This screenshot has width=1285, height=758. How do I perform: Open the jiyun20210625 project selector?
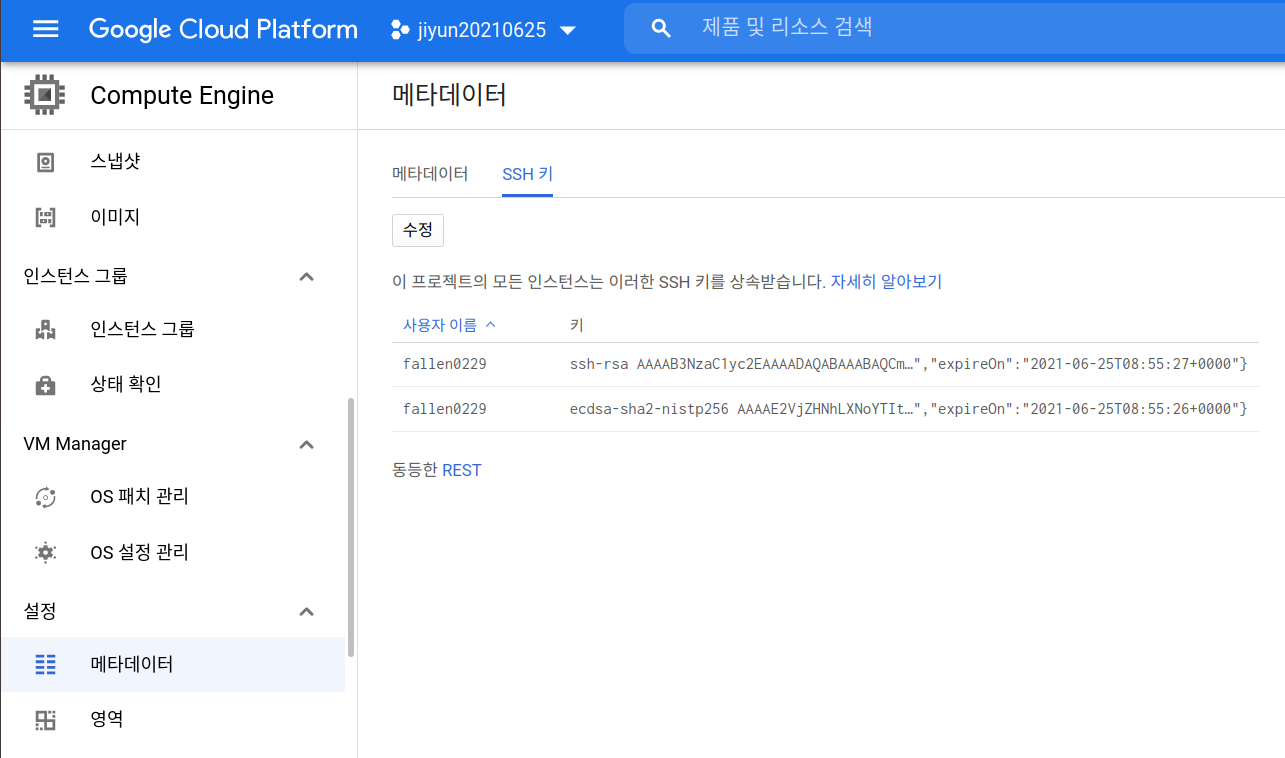coord(484,30)
